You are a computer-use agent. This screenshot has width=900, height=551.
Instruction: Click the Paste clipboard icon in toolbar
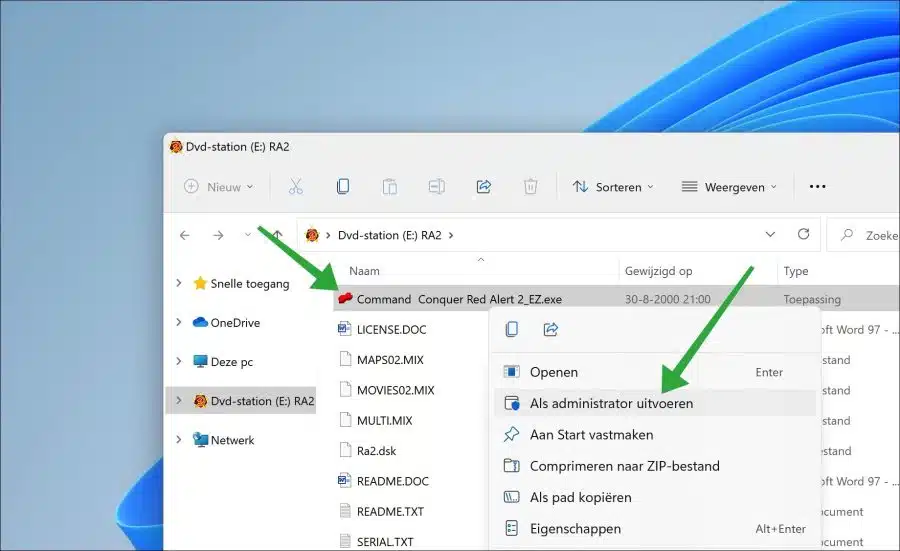tap(390, 187)
